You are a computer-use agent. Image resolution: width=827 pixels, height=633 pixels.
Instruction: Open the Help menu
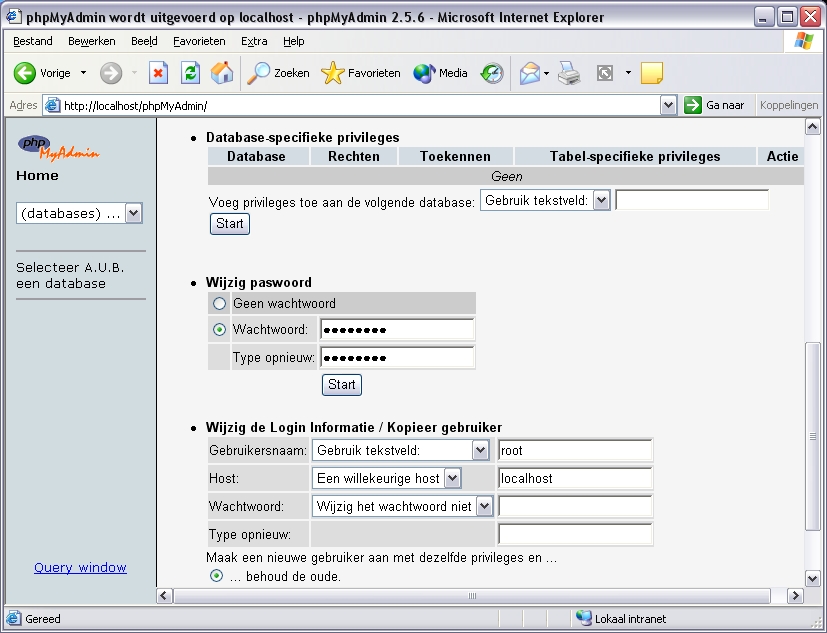[x=294, y=41]
